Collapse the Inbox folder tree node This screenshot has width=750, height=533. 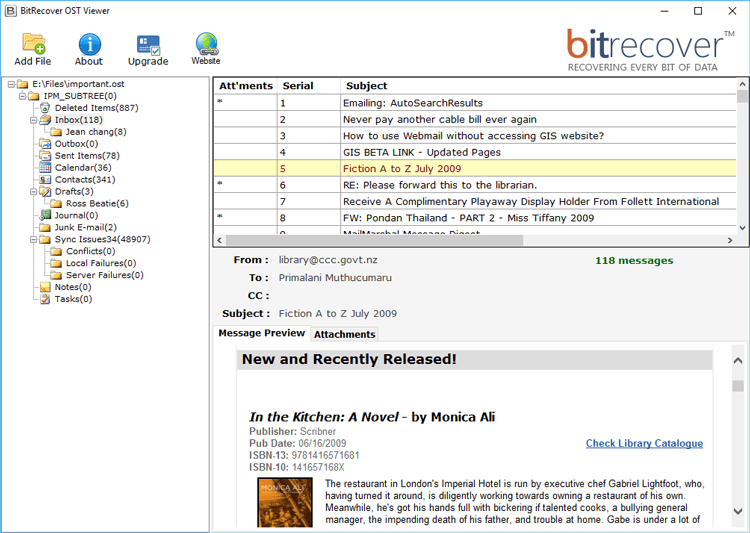tap(33, 120)
